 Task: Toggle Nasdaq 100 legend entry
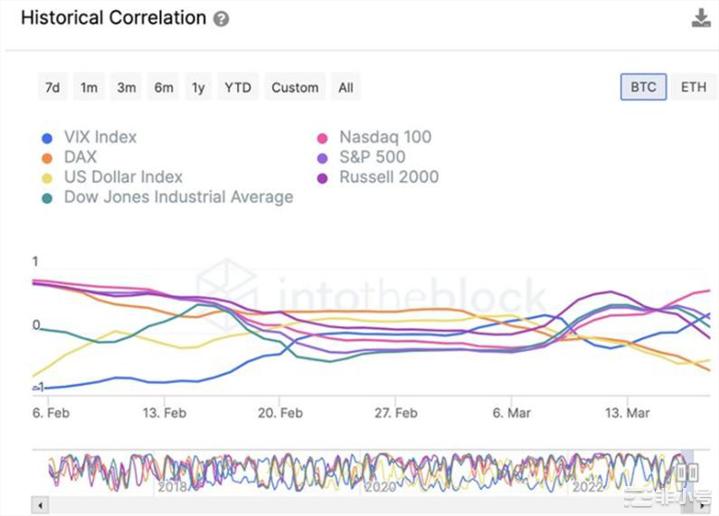[x=385, y=137]
